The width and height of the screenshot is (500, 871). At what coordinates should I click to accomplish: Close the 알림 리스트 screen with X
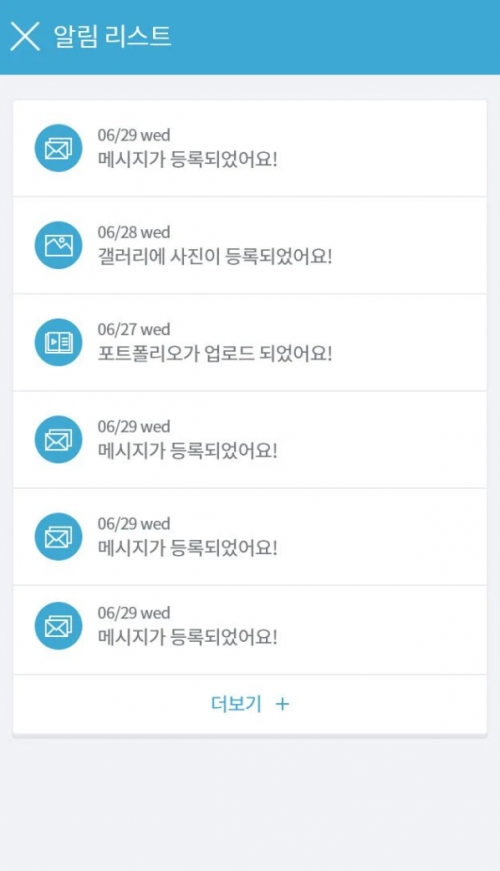coord(26,37)
